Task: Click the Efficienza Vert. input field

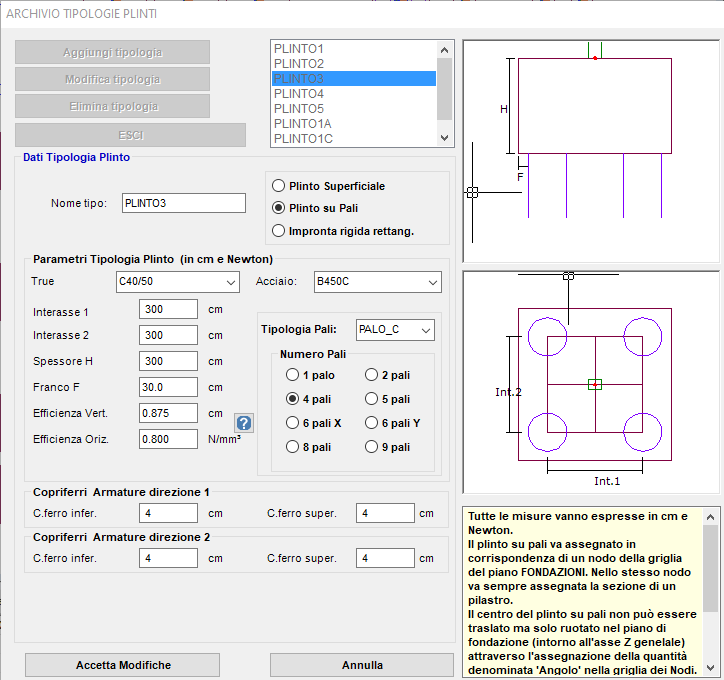Action: [169, 413]
